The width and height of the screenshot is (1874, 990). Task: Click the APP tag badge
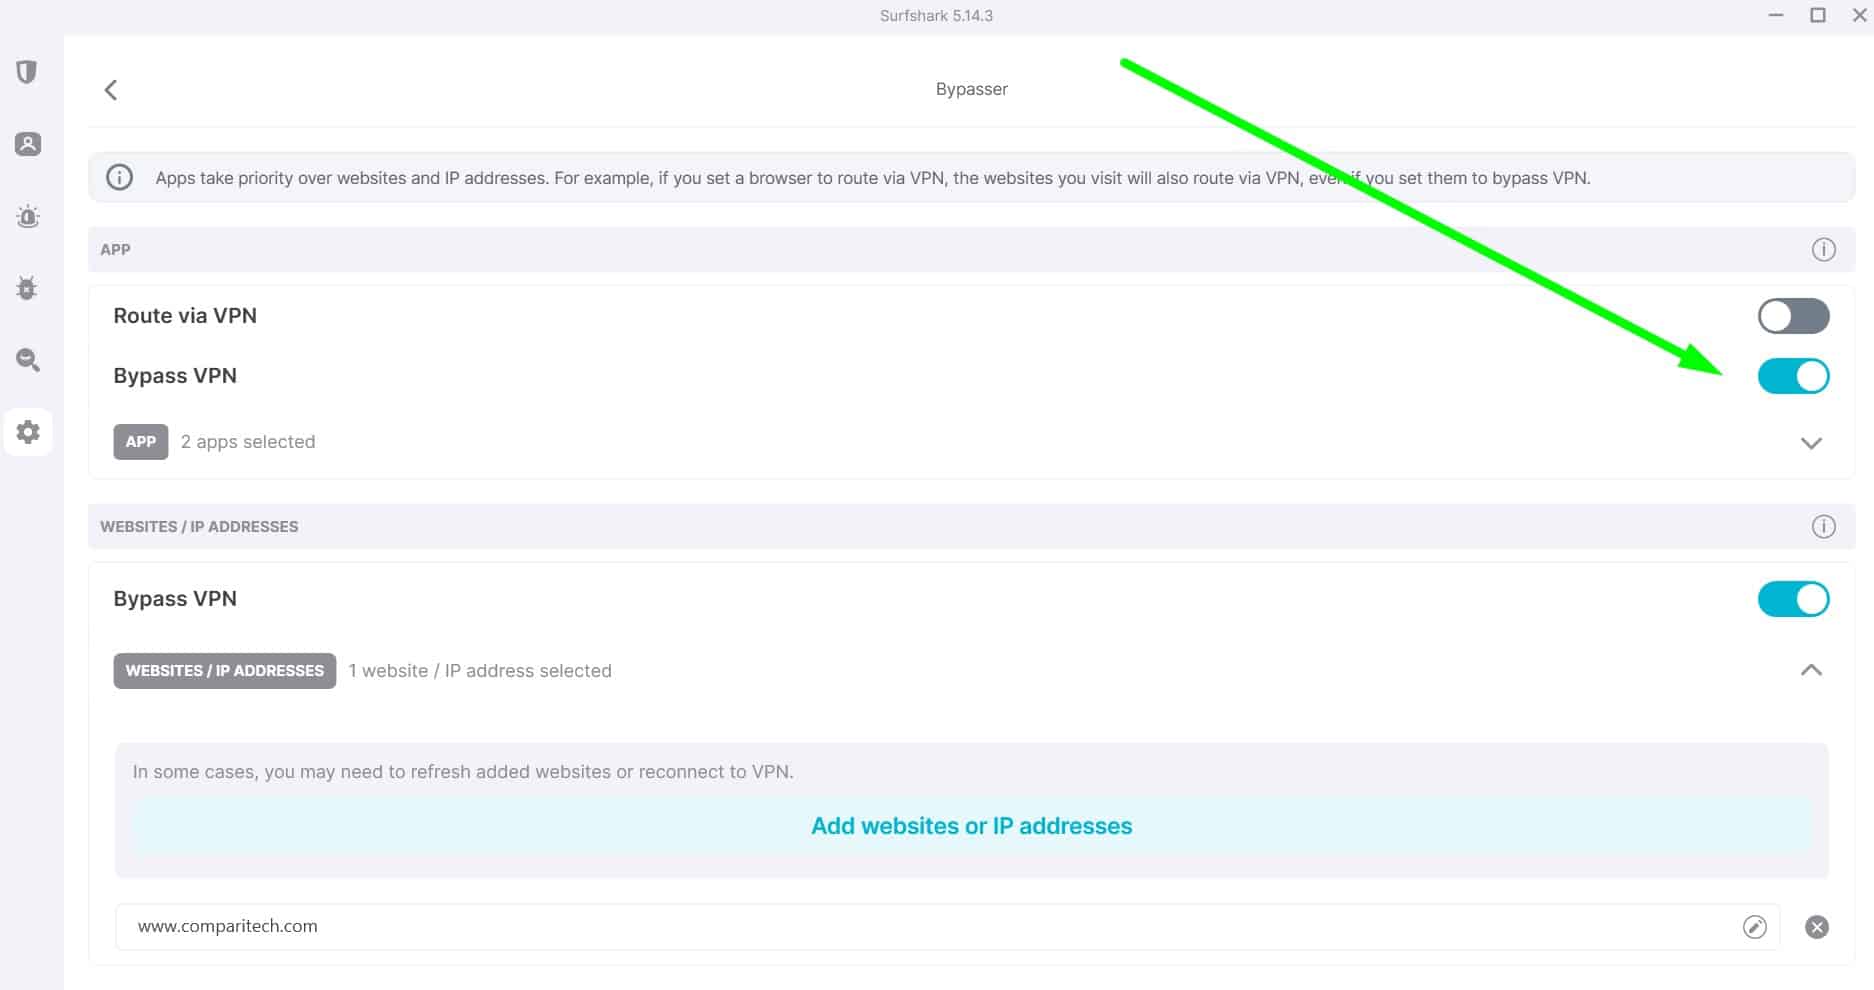(141, 442)
